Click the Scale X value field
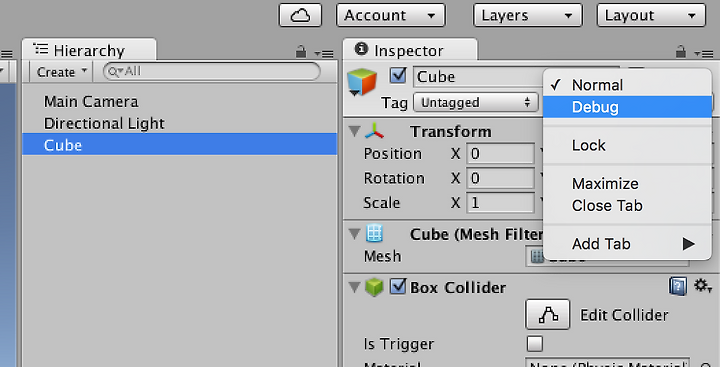720x367 pixels. click(501, 203)
